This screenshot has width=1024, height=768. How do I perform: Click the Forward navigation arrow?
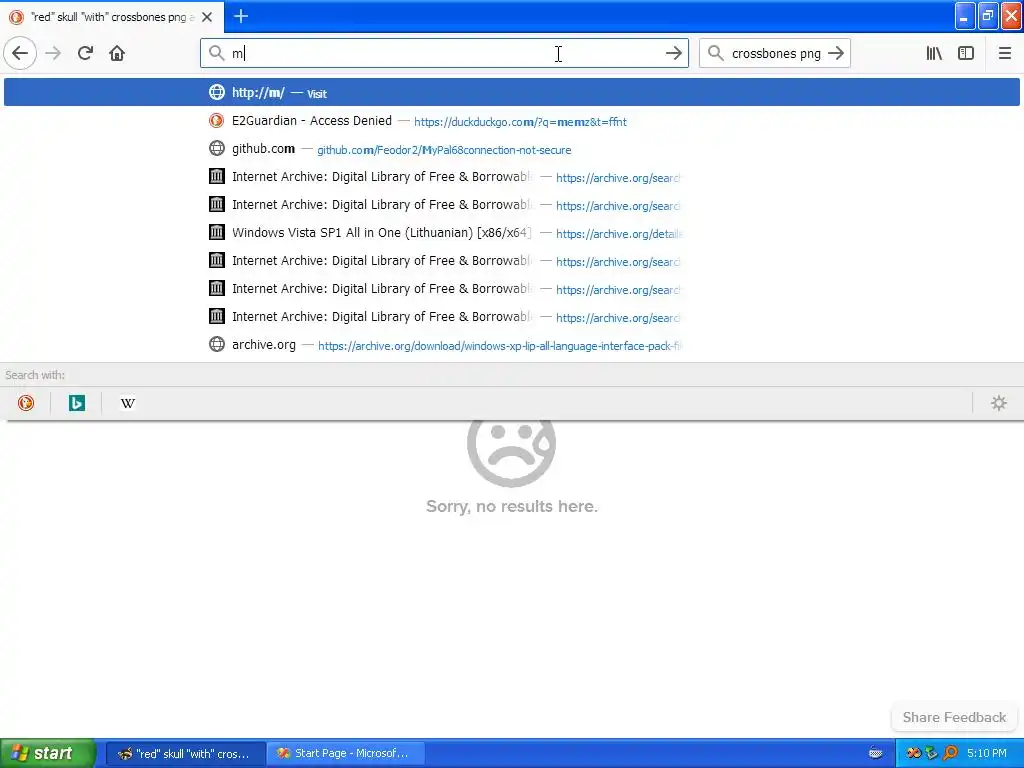(53, 53)
